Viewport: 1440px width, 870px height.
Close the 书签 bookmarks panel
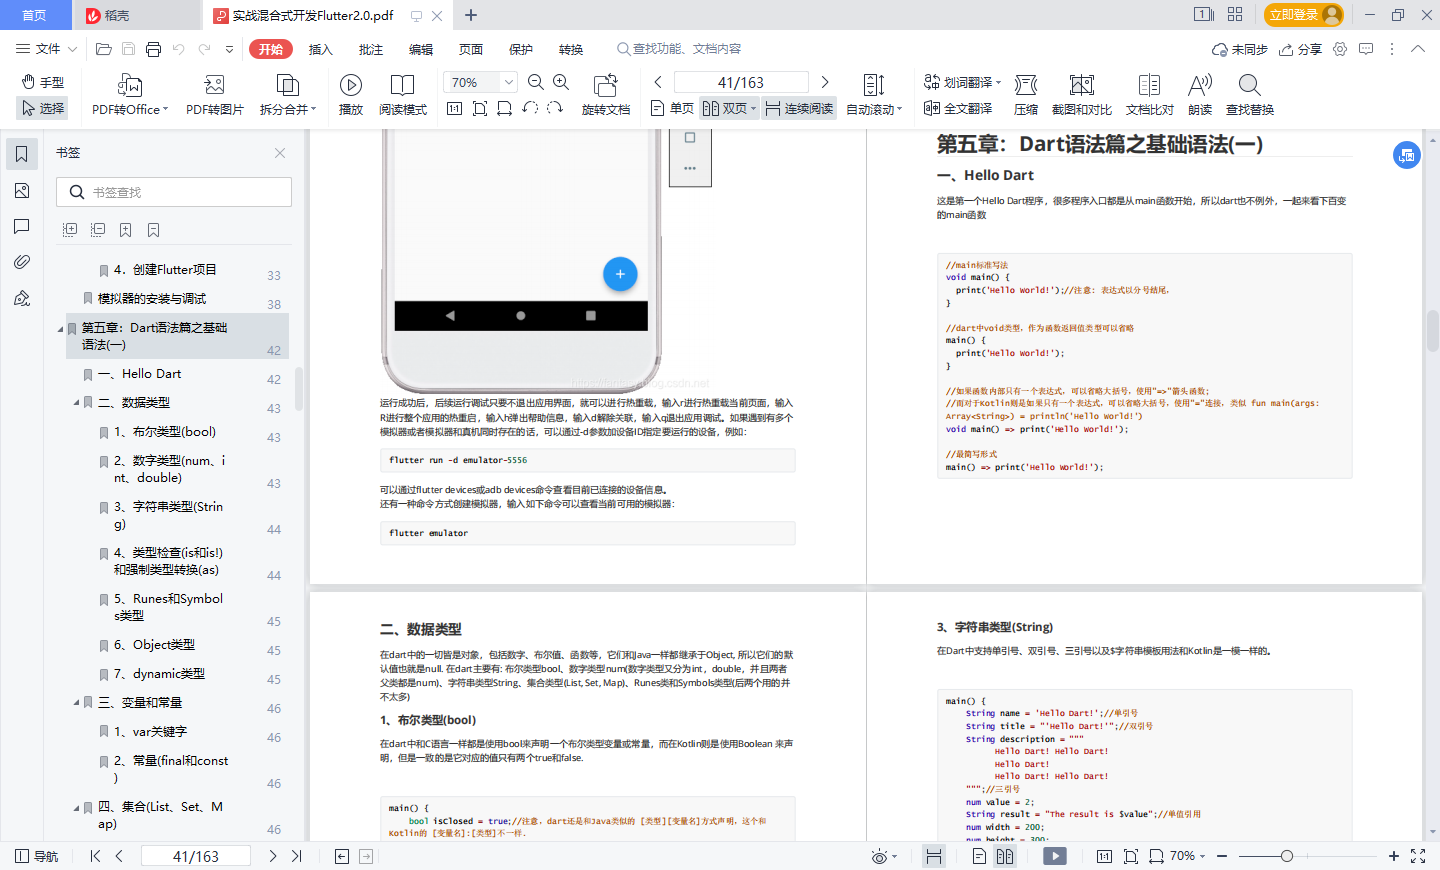(x=280, y=153)
